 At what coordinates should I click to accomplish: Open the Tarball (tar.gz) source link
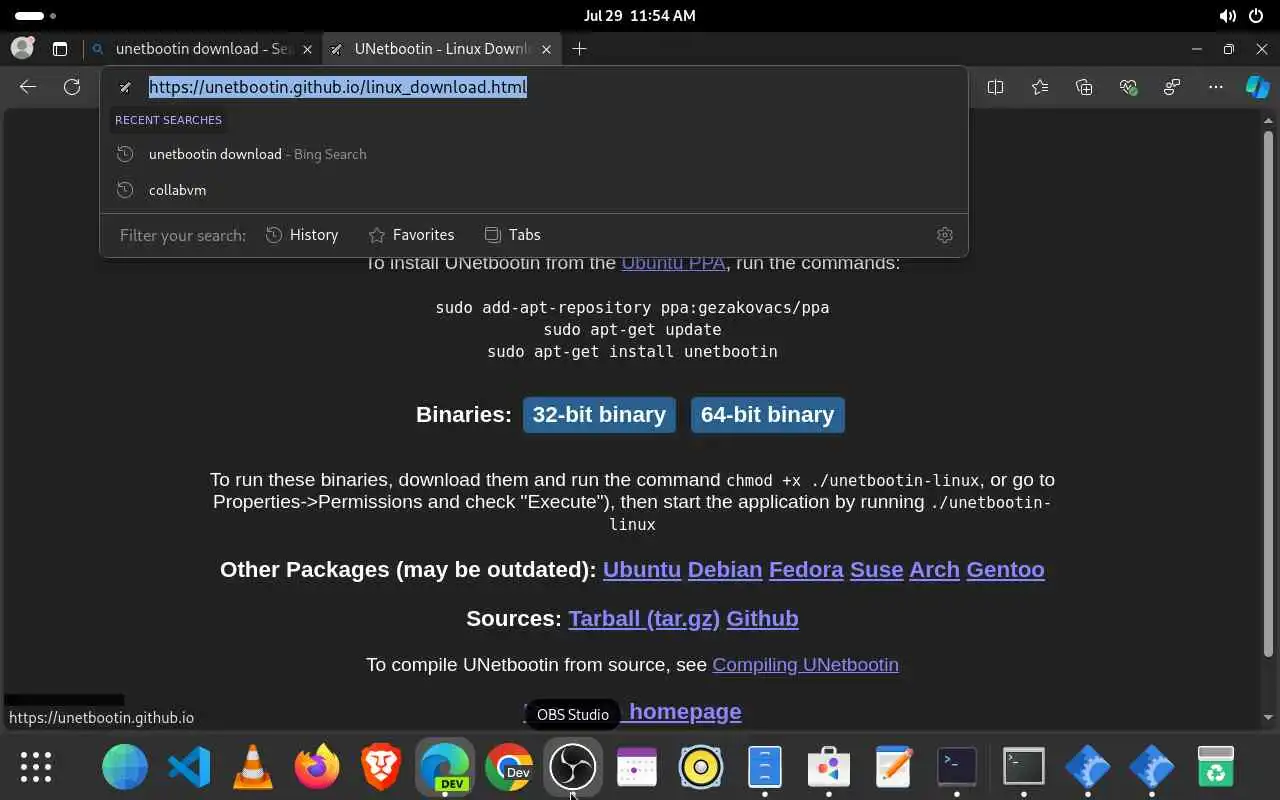[x=644, y=619]
